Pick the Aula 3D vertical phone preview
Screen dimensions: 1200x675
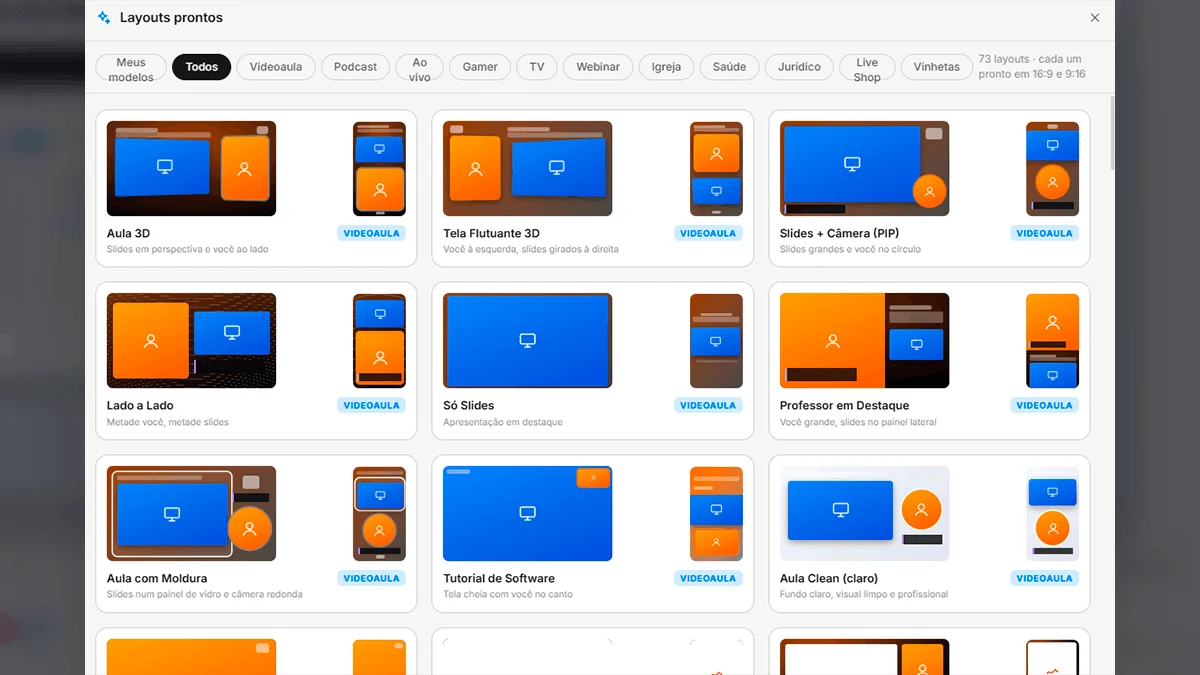point(379,169)
